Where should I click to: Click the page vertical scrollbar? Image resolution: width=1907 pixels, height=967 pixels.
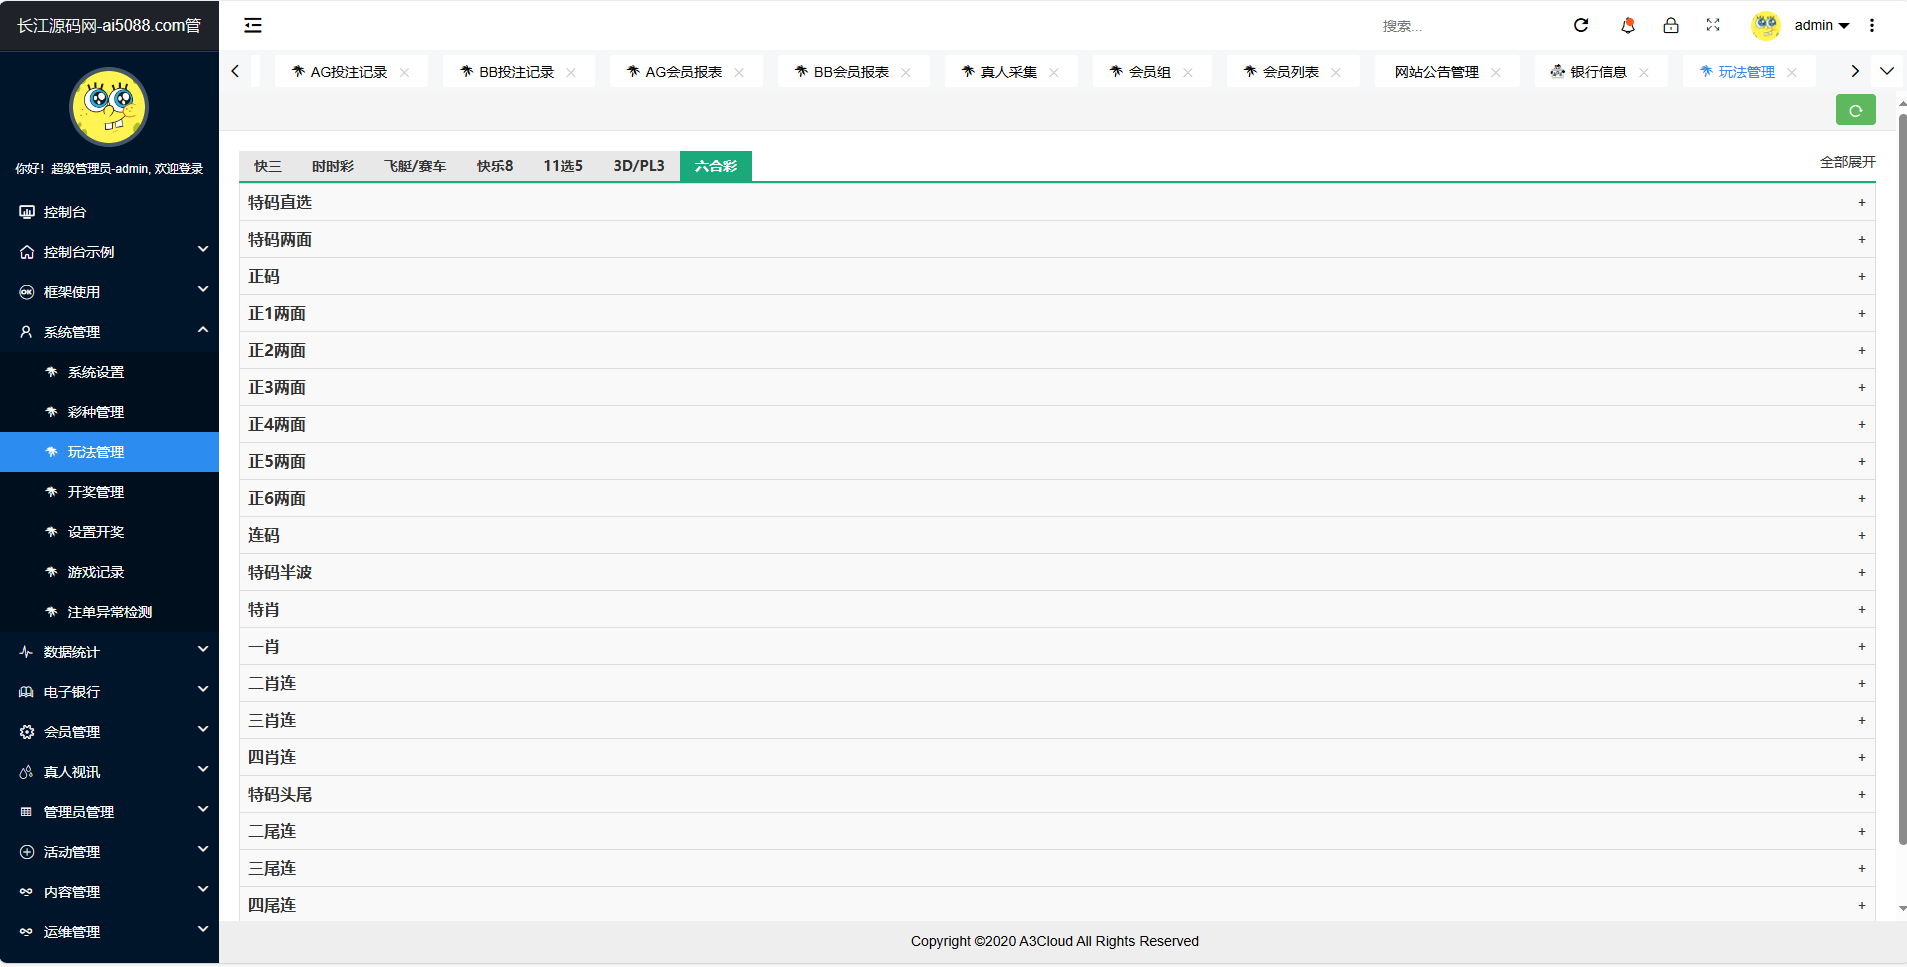click(x=1902, y=480)
